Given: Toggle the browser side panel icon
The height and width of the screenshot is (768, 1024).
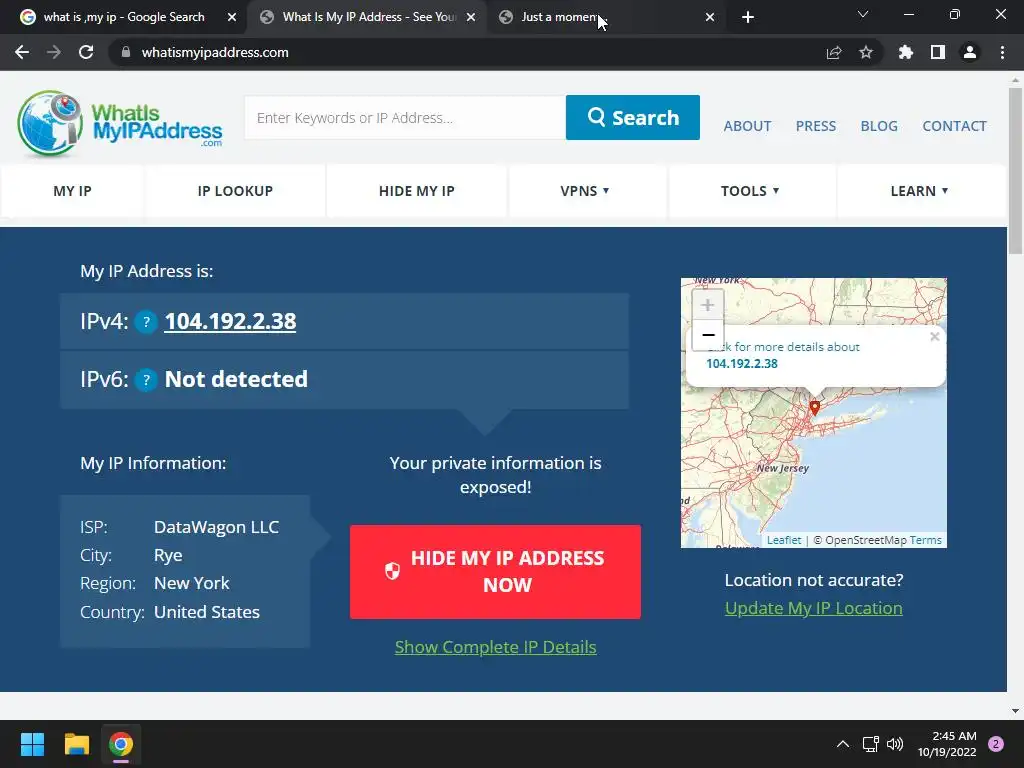Looking at the screenshot, I should tap(938, 52).
